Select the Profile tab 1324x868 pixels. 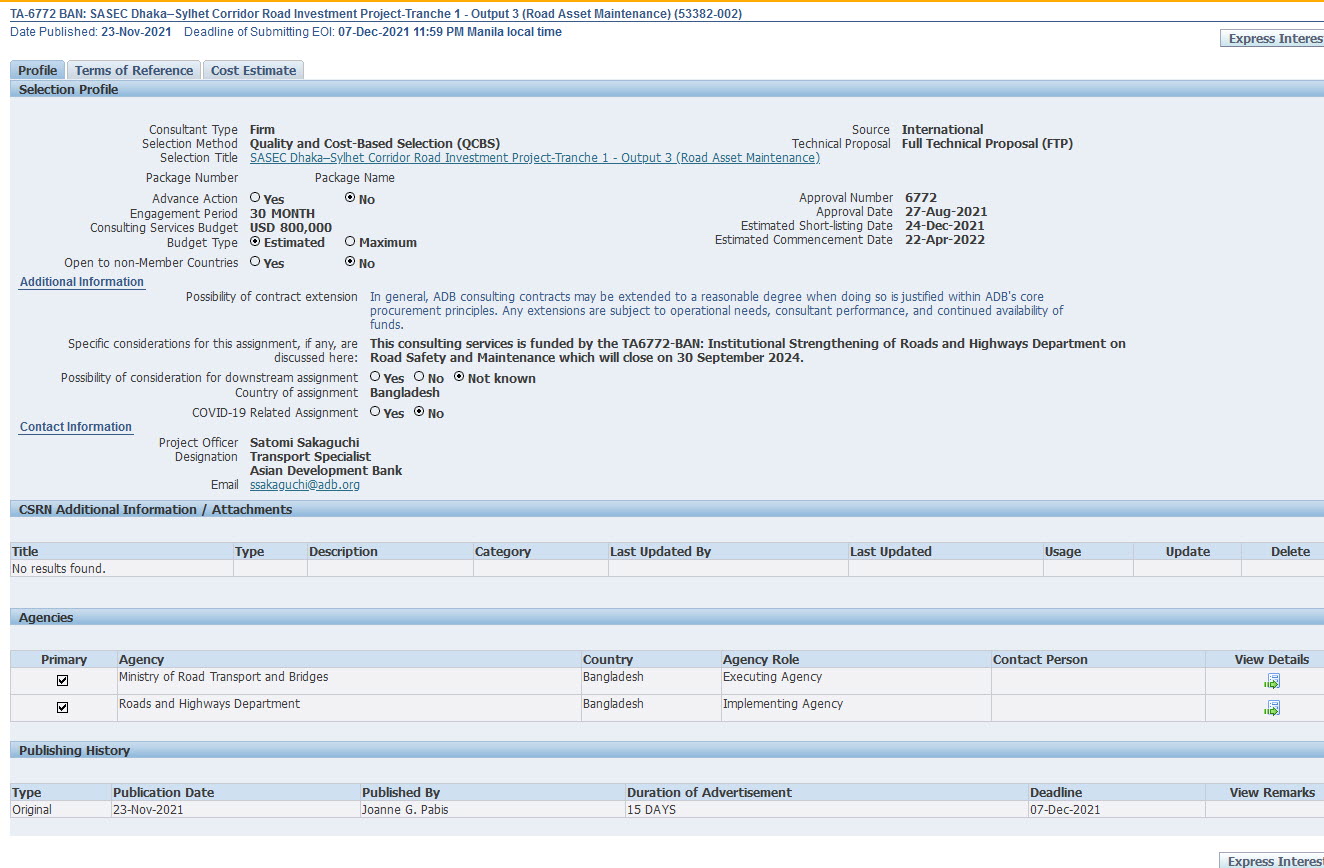pyautogui.click(x=37, y=70)
